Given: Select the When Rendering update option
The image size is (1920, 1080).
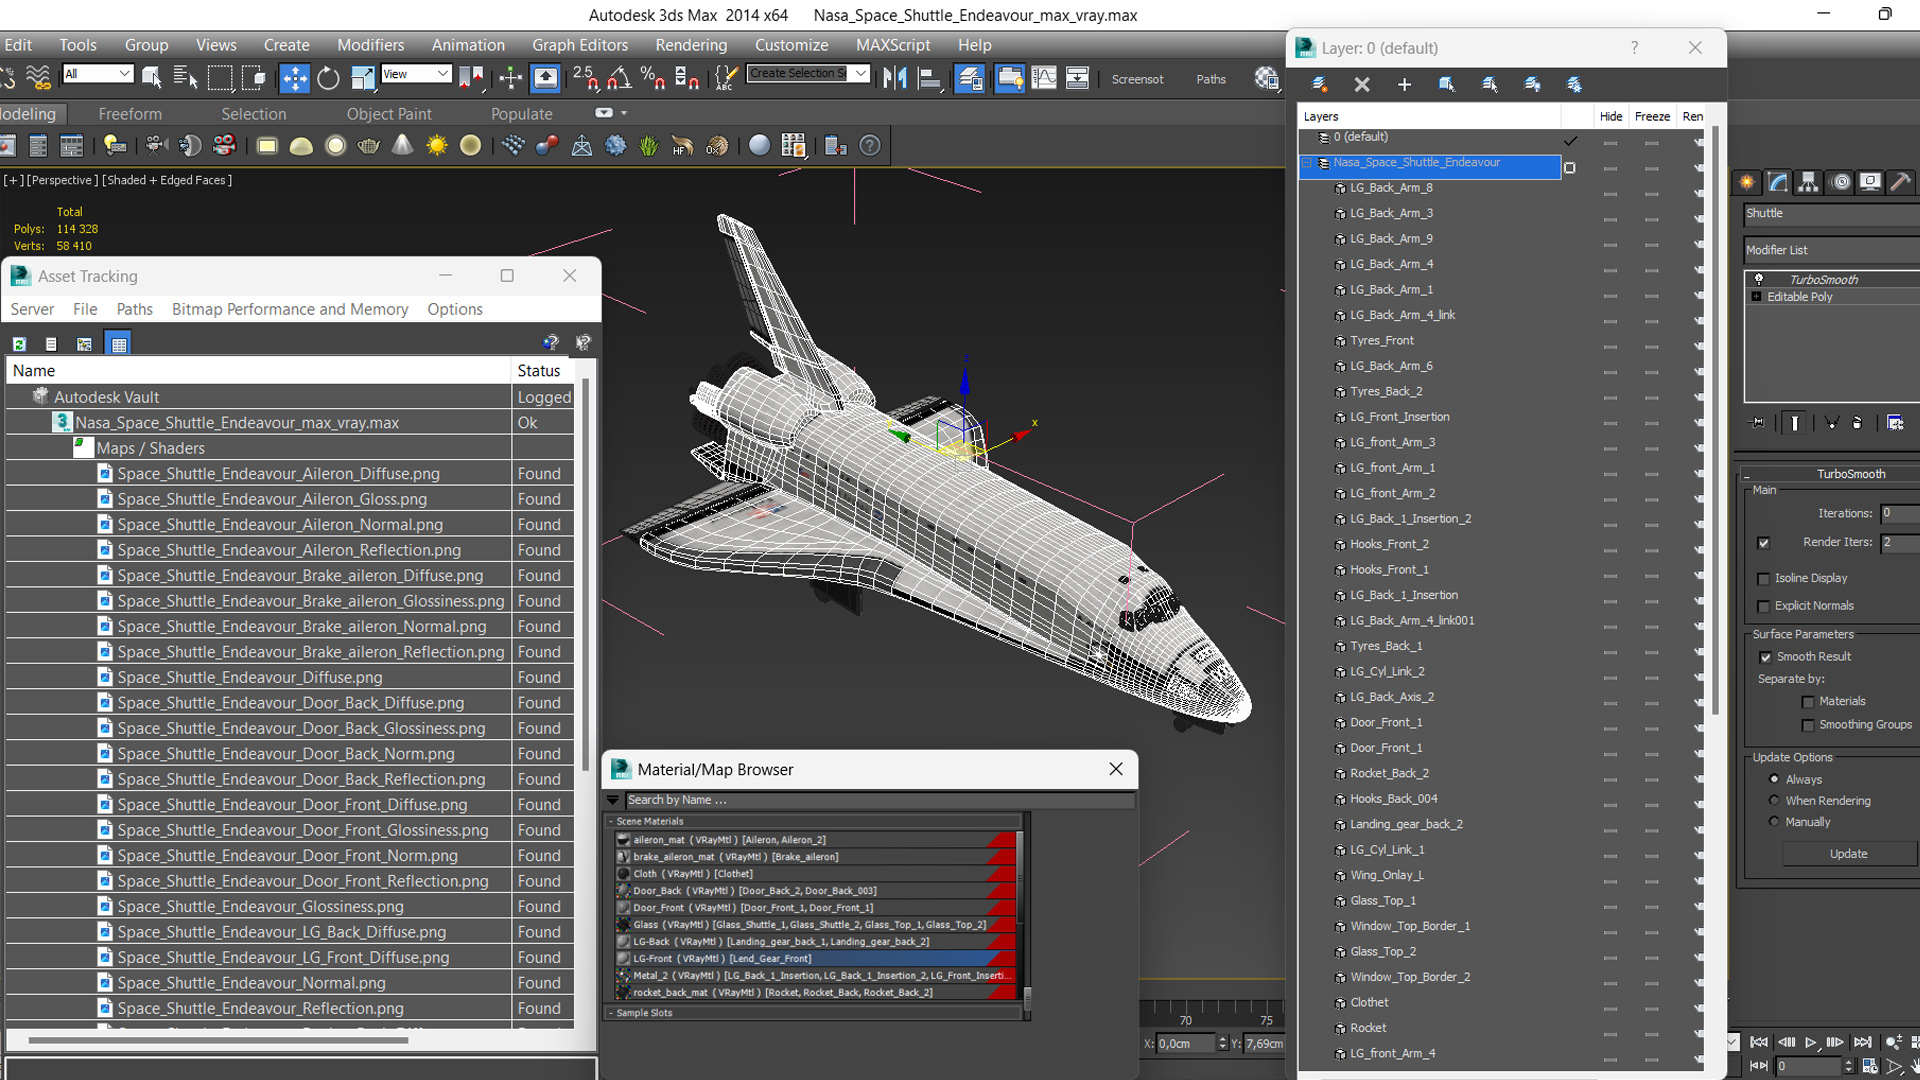Looking at the screenshot, I should (x=1775, y=800).
